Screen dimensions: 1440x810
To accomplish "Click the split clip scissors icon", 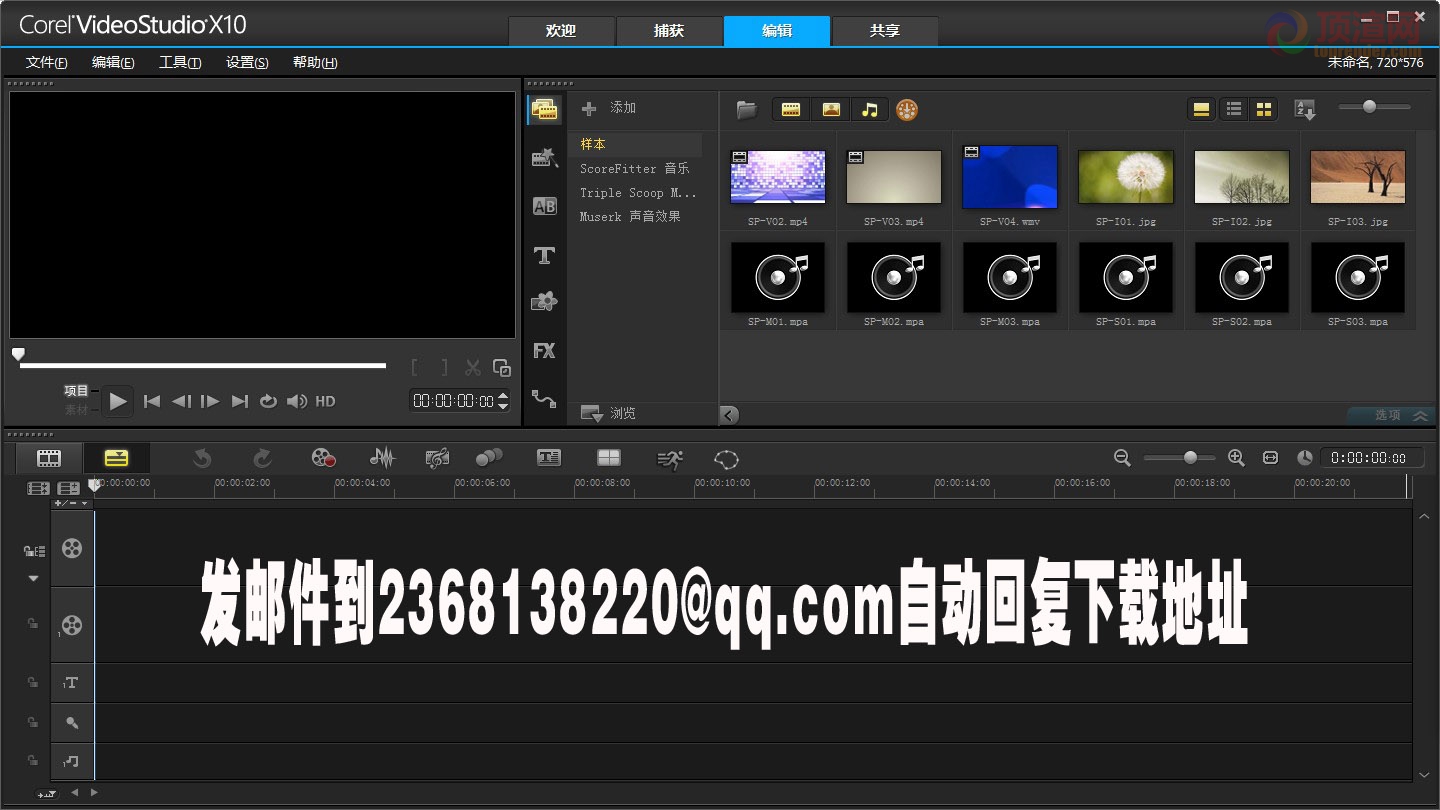I will [473, 368].
